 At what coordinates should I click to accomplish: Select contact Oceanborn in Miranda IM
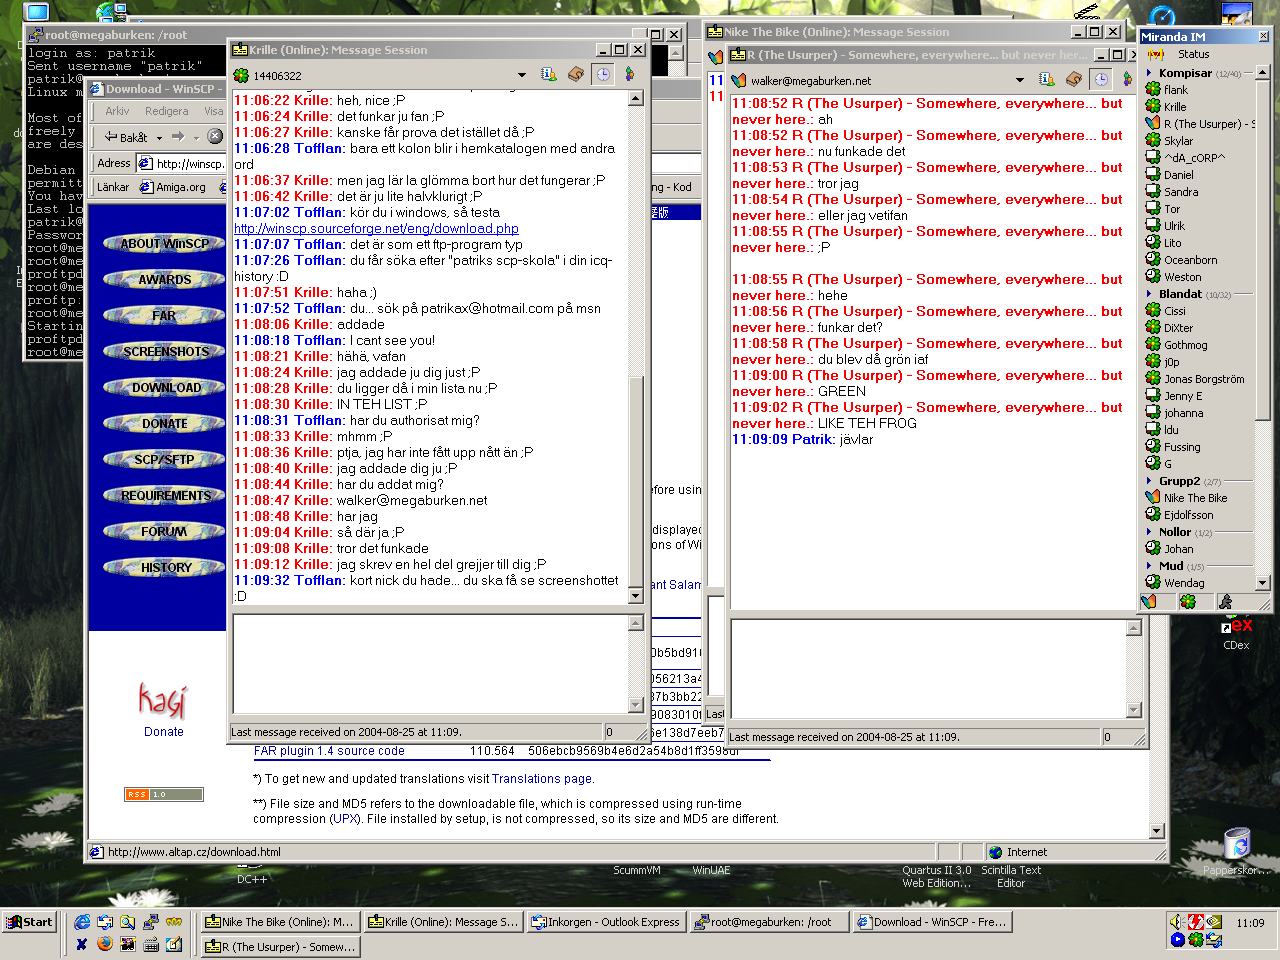[1190, 260]
